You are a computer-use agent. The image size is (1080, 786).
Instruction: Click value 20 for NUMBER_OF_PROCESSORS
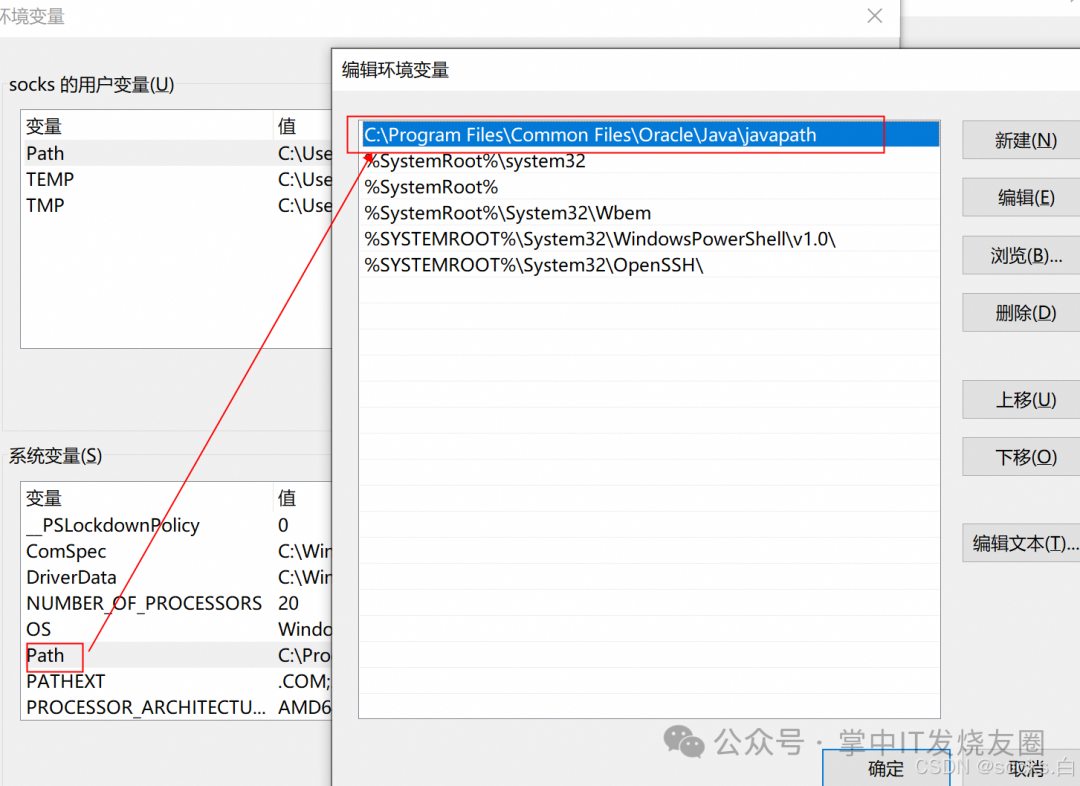(289, 603)
